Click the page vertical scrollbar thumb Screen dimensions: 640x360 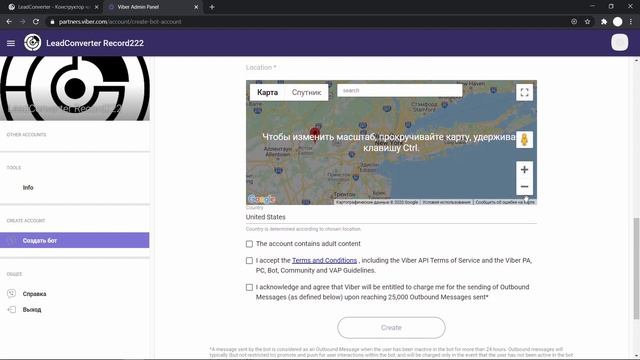tap(636, 269)
